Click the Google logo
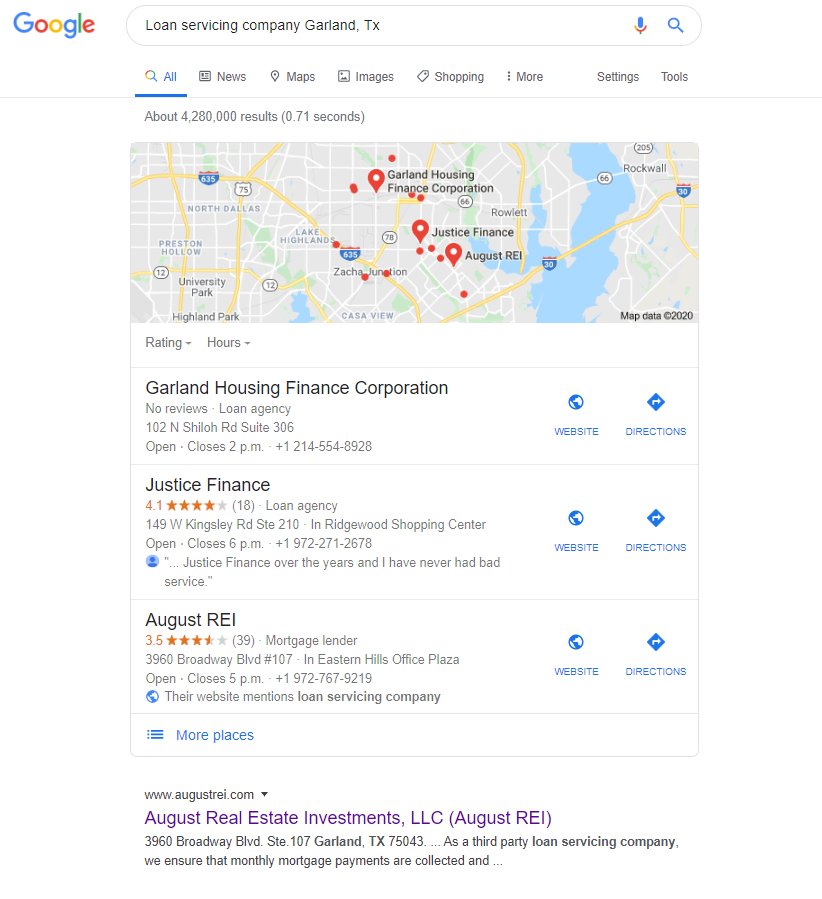This screenshot has height=899, width=822. pos(54,25)
